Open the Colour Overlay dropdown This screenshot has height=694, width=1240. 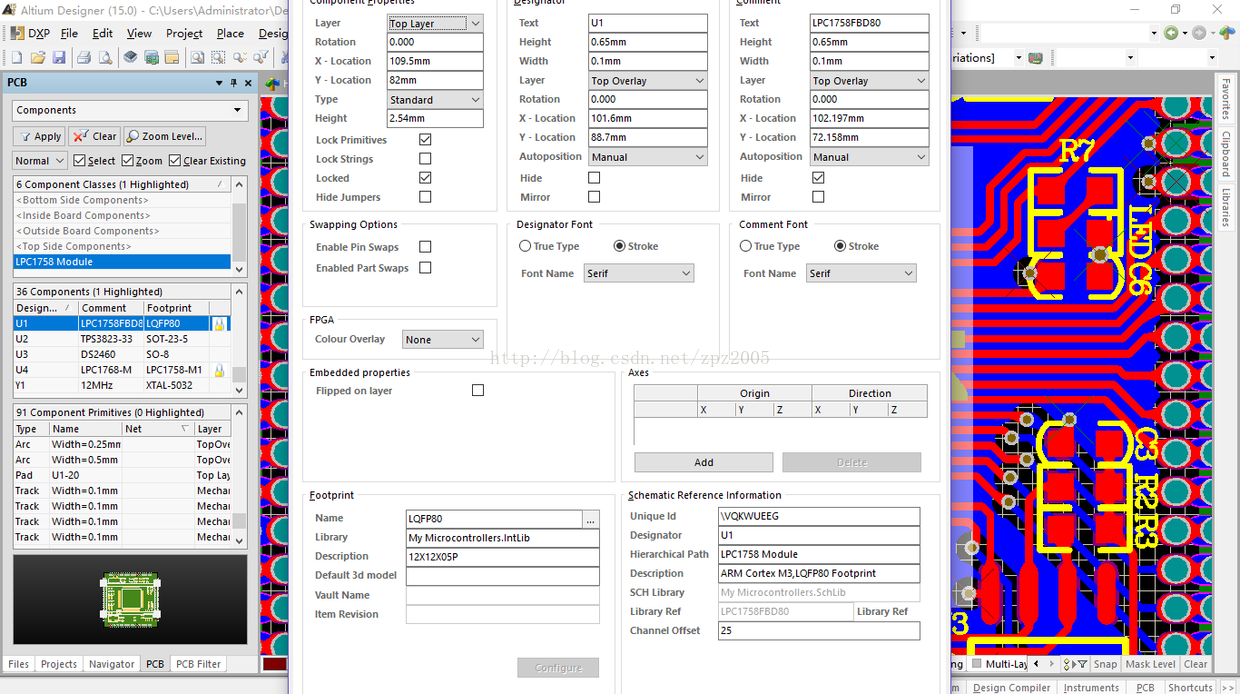pos(443,340)
